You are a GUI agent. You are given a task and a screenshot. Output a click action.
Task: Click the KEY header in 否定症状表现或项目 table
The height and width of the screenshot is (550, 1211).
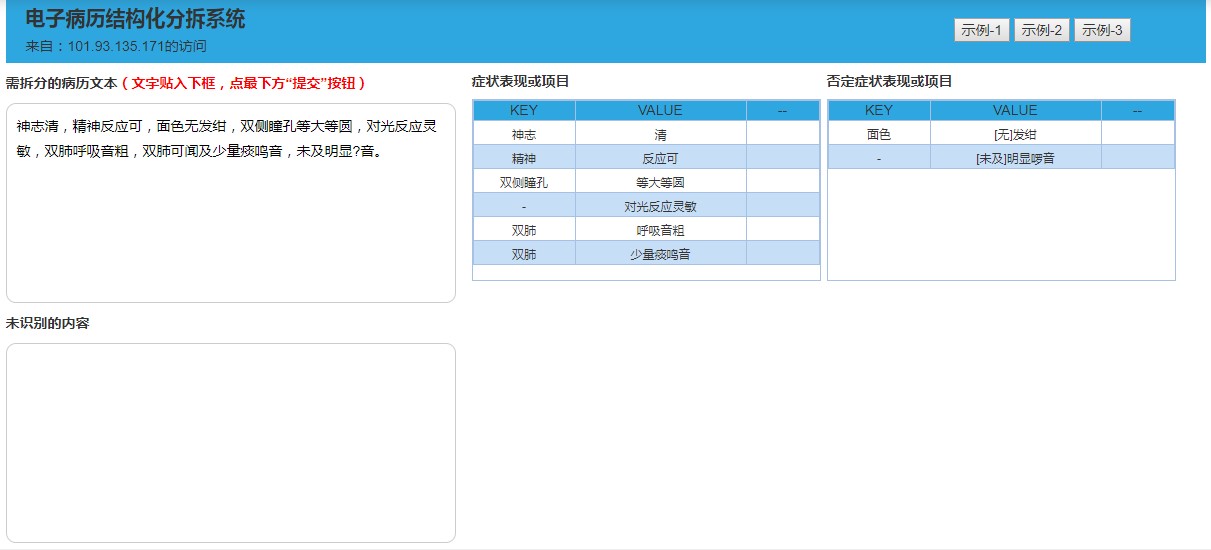878,110
